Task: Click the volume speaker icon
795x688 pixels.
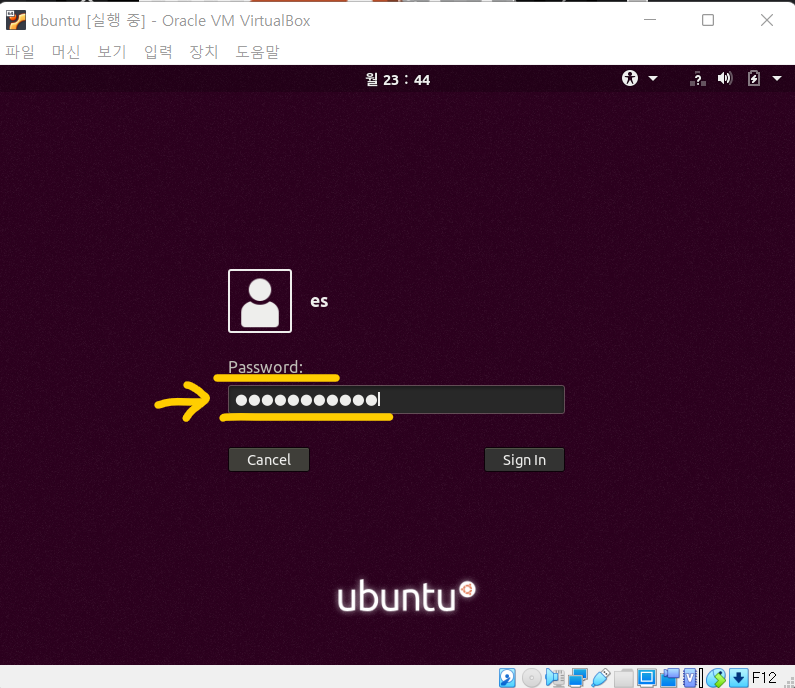Action: point(725,78)
